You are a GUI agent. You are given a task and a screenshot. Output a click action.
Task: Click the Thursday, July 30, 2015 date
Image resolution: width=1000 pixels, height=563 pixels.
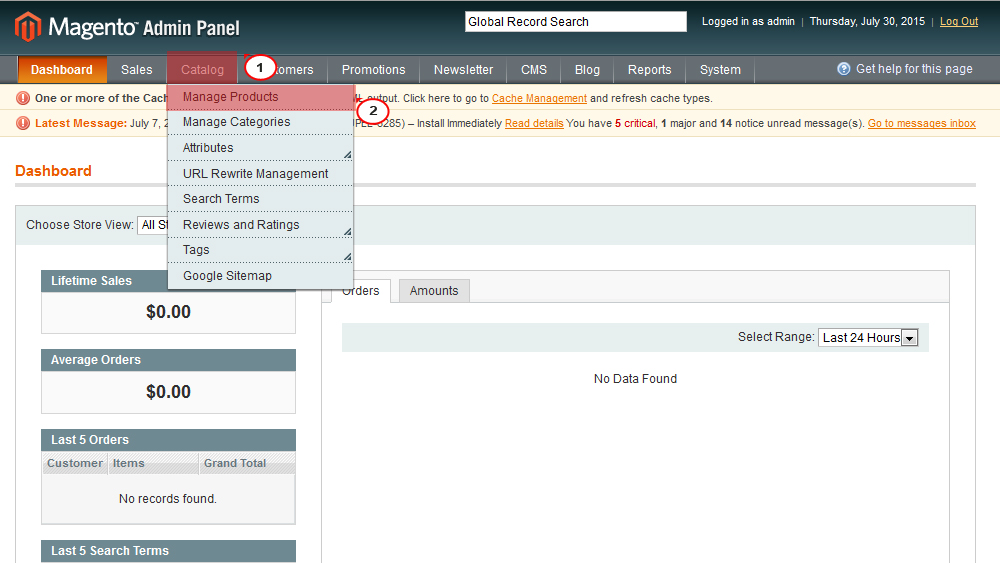pyautogui.click(x=867, y=22)
